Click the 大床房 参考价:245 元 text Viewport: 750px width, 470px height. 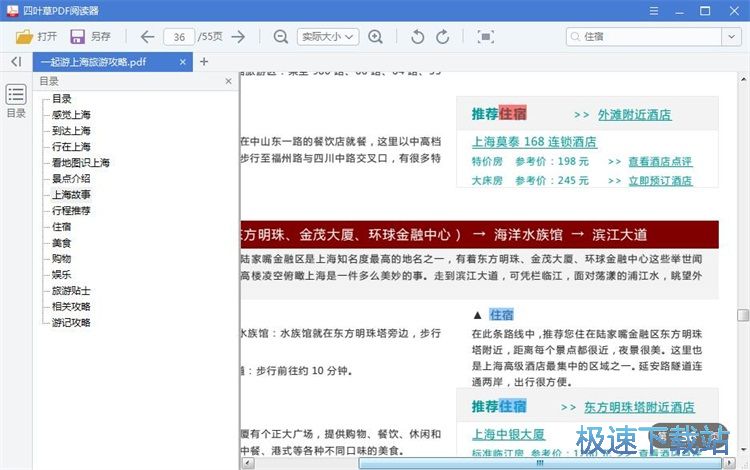[530, 181]
